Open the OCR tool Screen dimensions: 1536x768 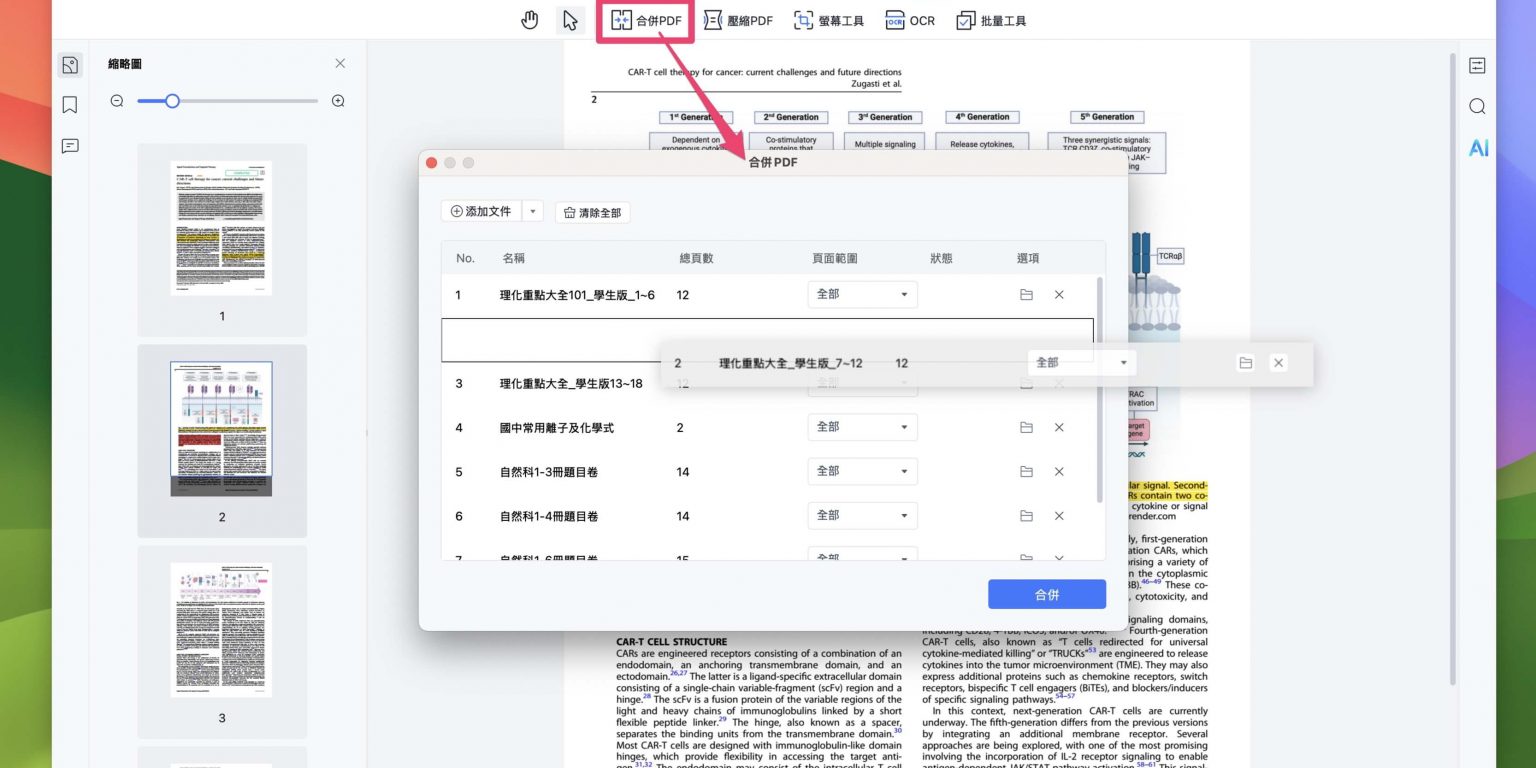coord(910,21)
